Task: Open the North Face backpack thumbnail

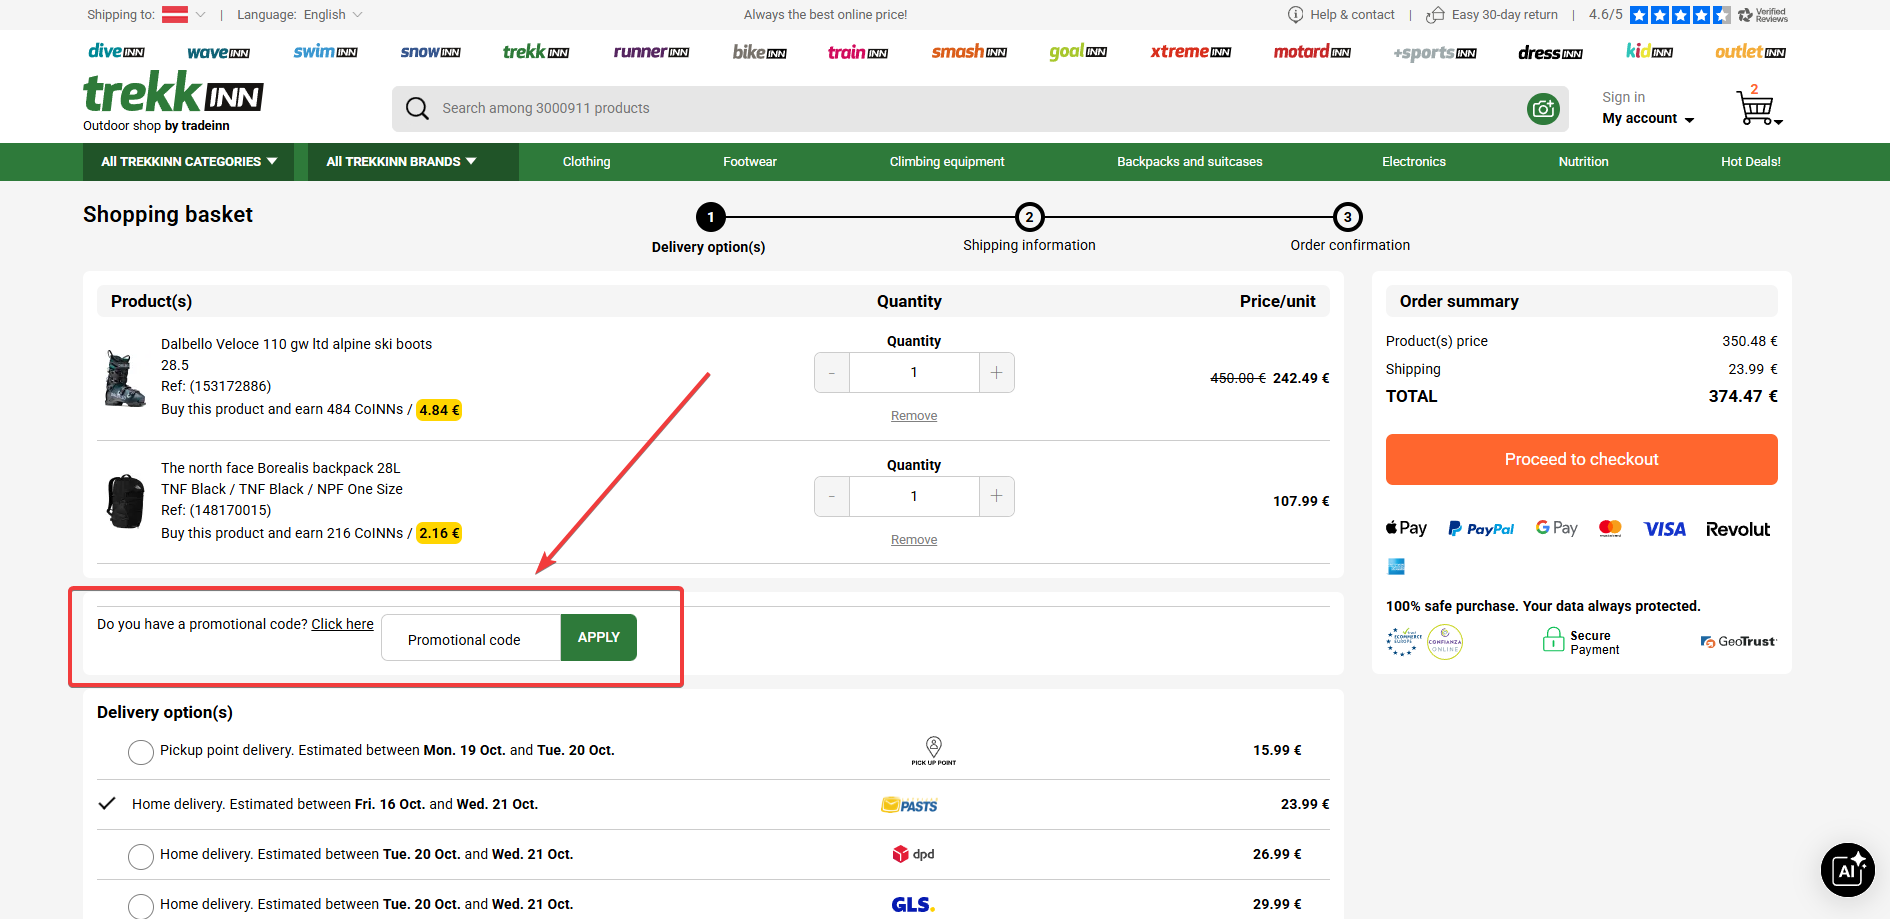Action: (x=126, y=501)
